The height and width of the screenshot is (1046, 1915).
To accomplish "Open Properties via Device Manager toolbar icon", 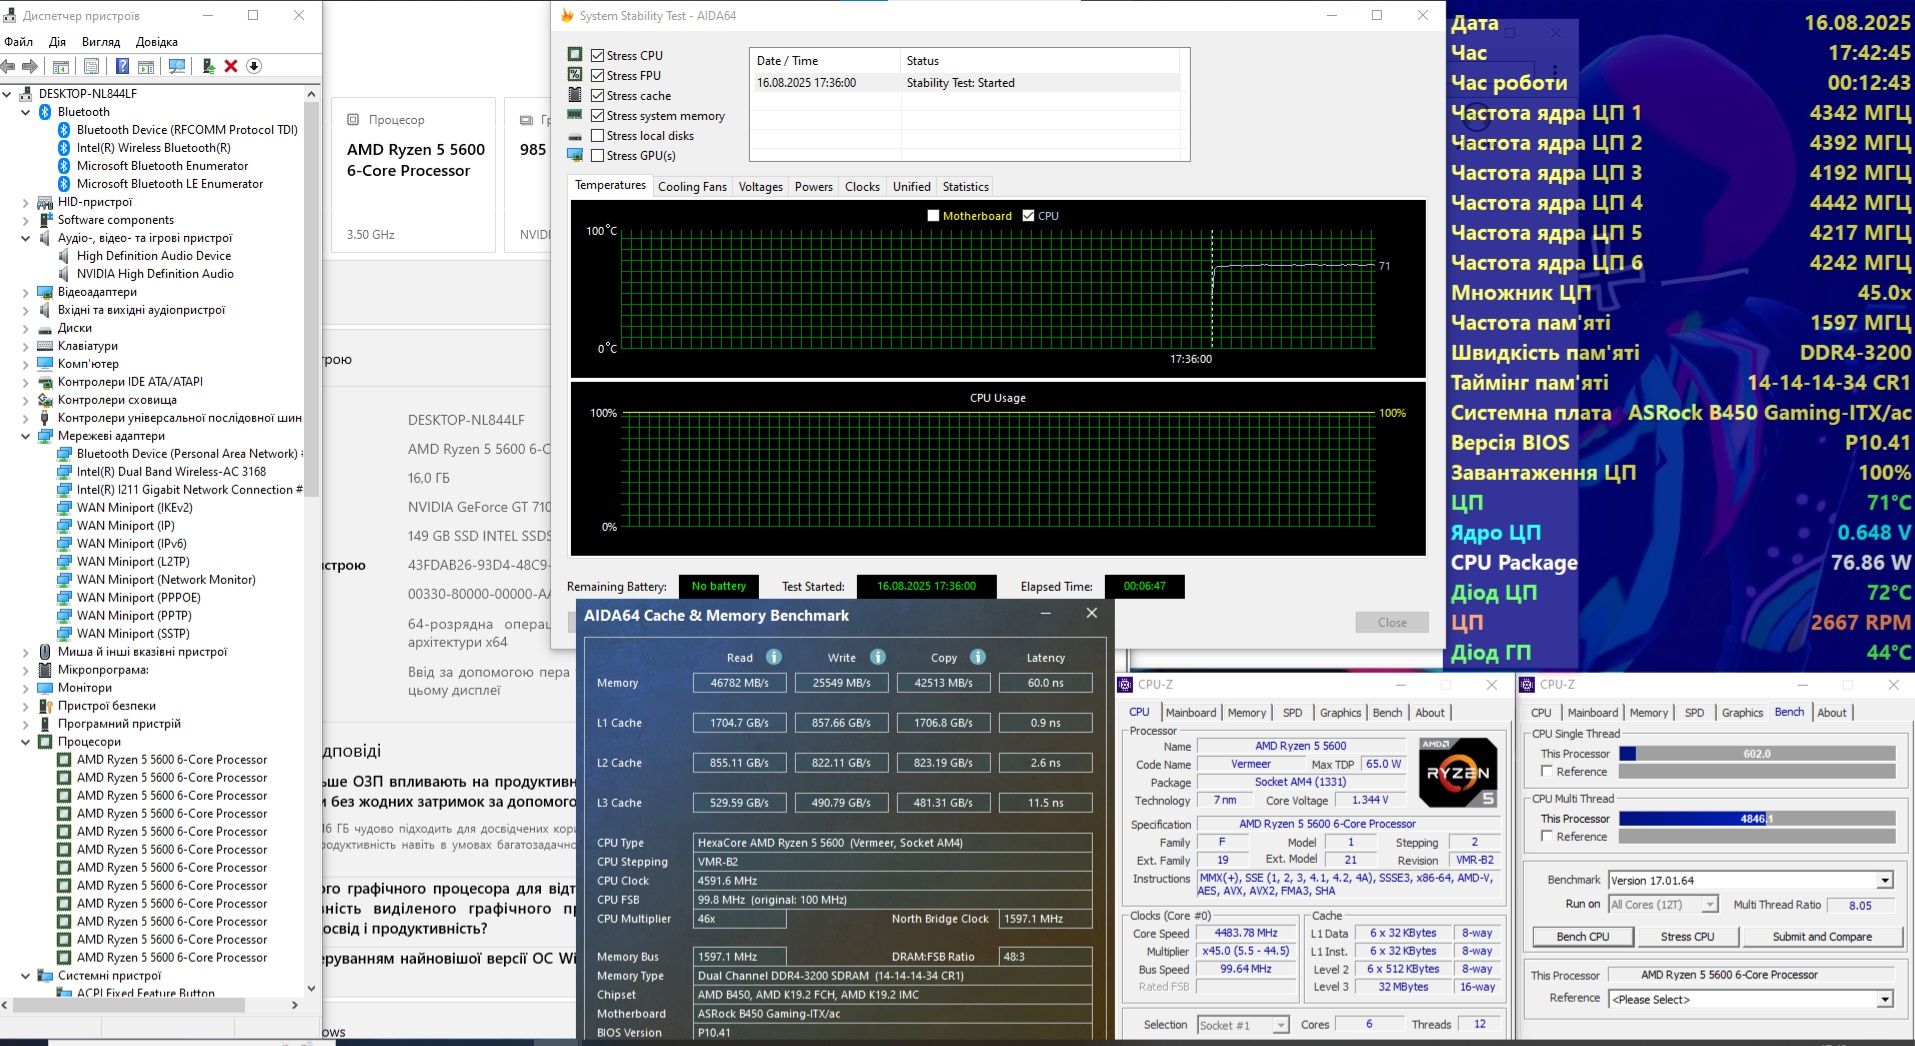I will coord(92,66).
